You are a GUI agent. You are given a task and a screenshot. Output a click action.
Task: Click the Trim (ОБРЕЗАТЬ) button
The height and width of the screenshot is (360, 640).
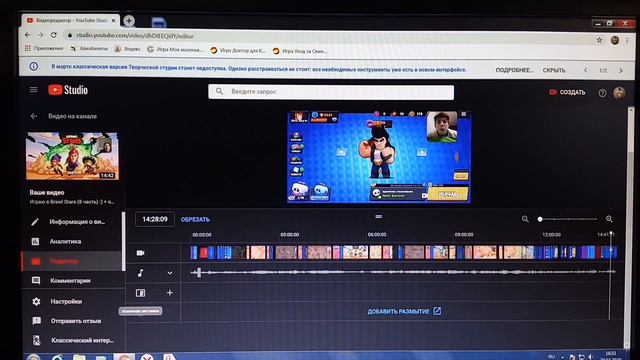point(195,219)
